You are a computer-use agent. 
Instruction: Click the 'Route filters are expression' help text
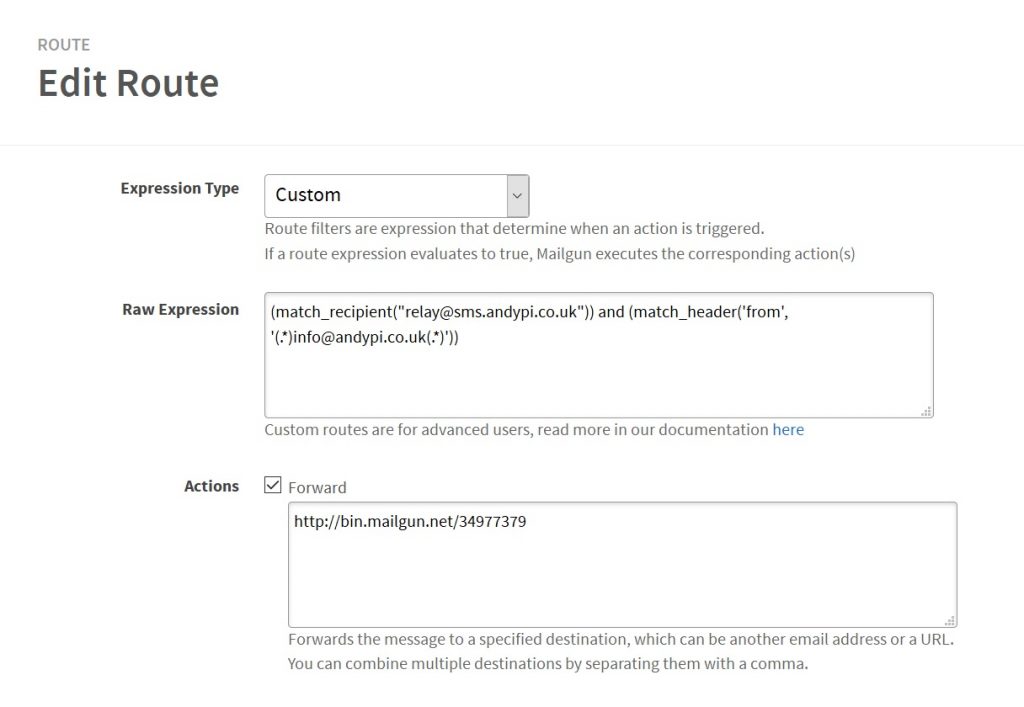coord(515,228)
